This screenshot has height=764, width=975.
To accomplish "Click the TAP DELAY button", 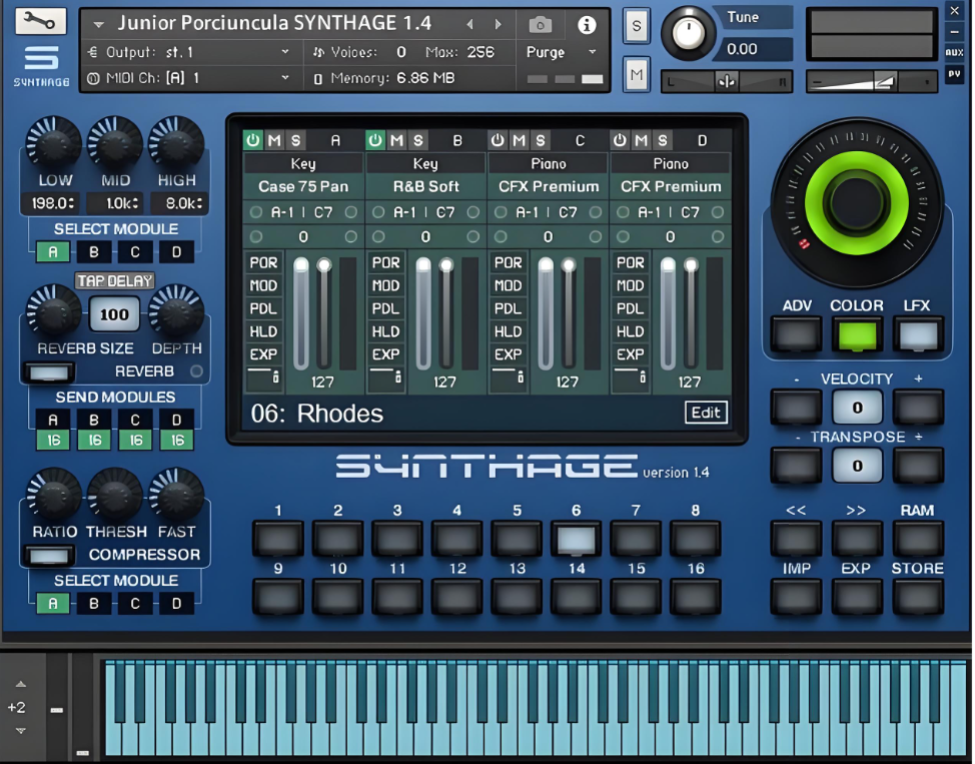I will click(x=115, y=281).
